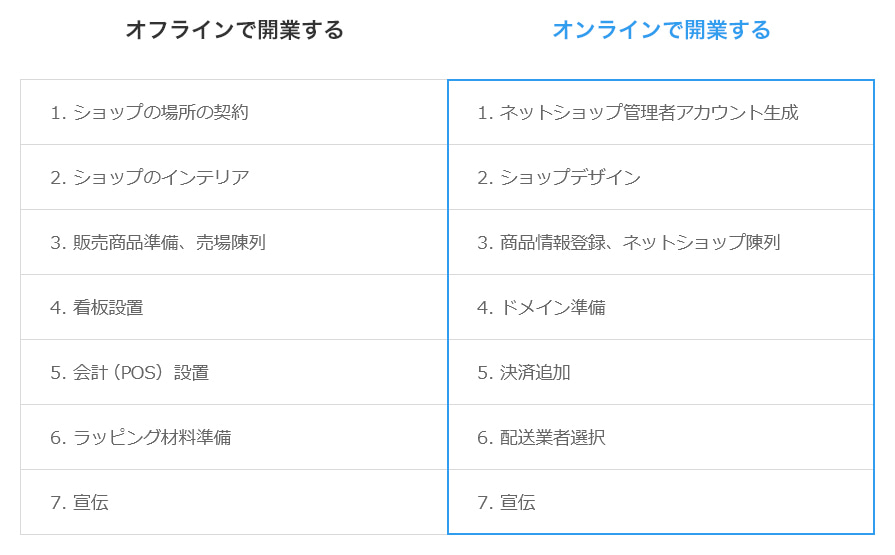Screen dimensions: 895x555
Task: Click the 決済追加 row
Action: [661, 372]
